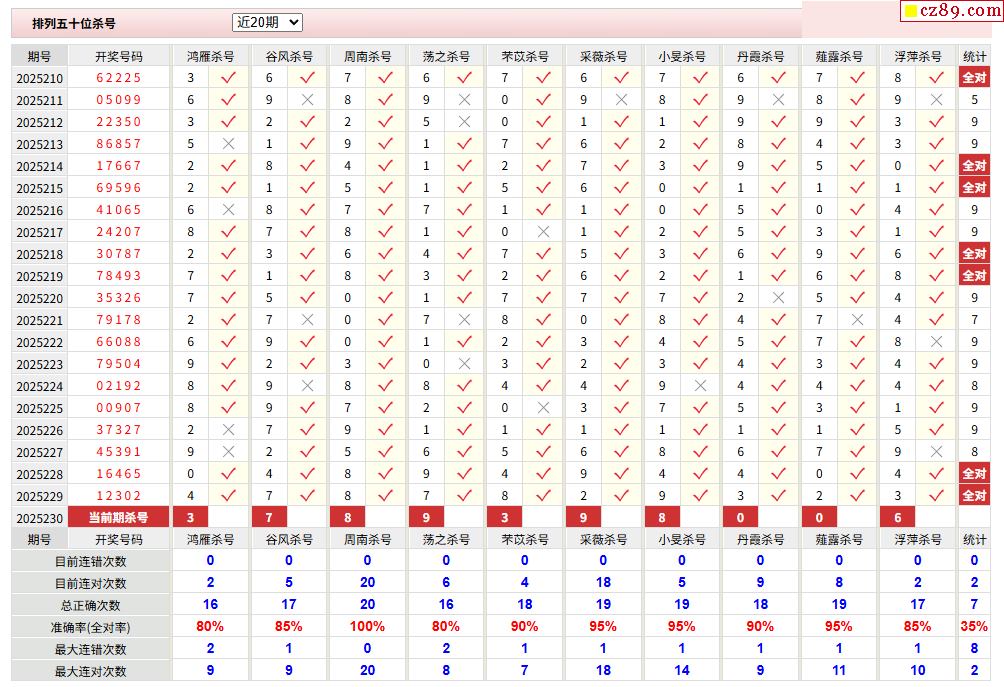Click the X mark for 谷风杀号 in row 2025211
The height and width of the screenshot is (687, 1004).
(x=307, y=100)
